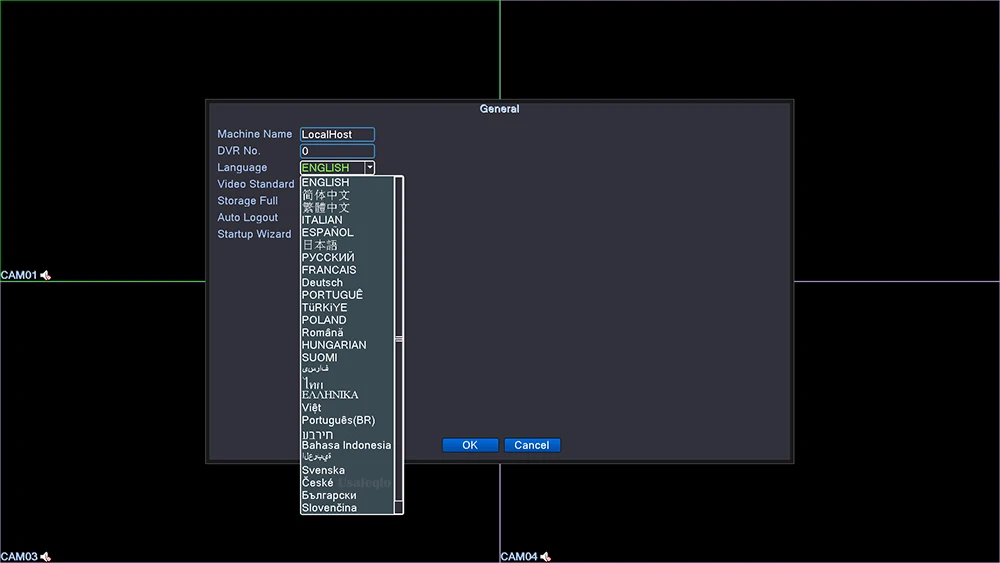Collapse the Language dropdown arrow
The image size is (1000, 563).
[x=369, y=168]
